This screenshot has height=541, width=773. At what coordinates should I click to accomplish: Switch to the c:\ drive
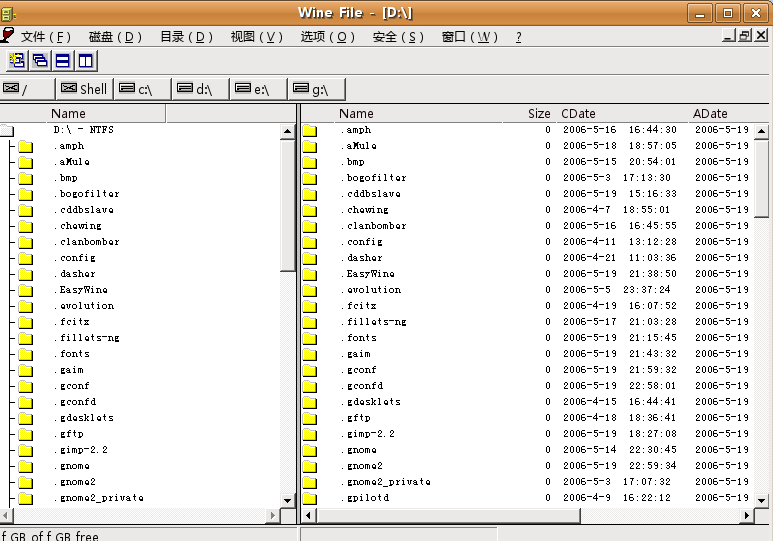[x=143, y=89]
